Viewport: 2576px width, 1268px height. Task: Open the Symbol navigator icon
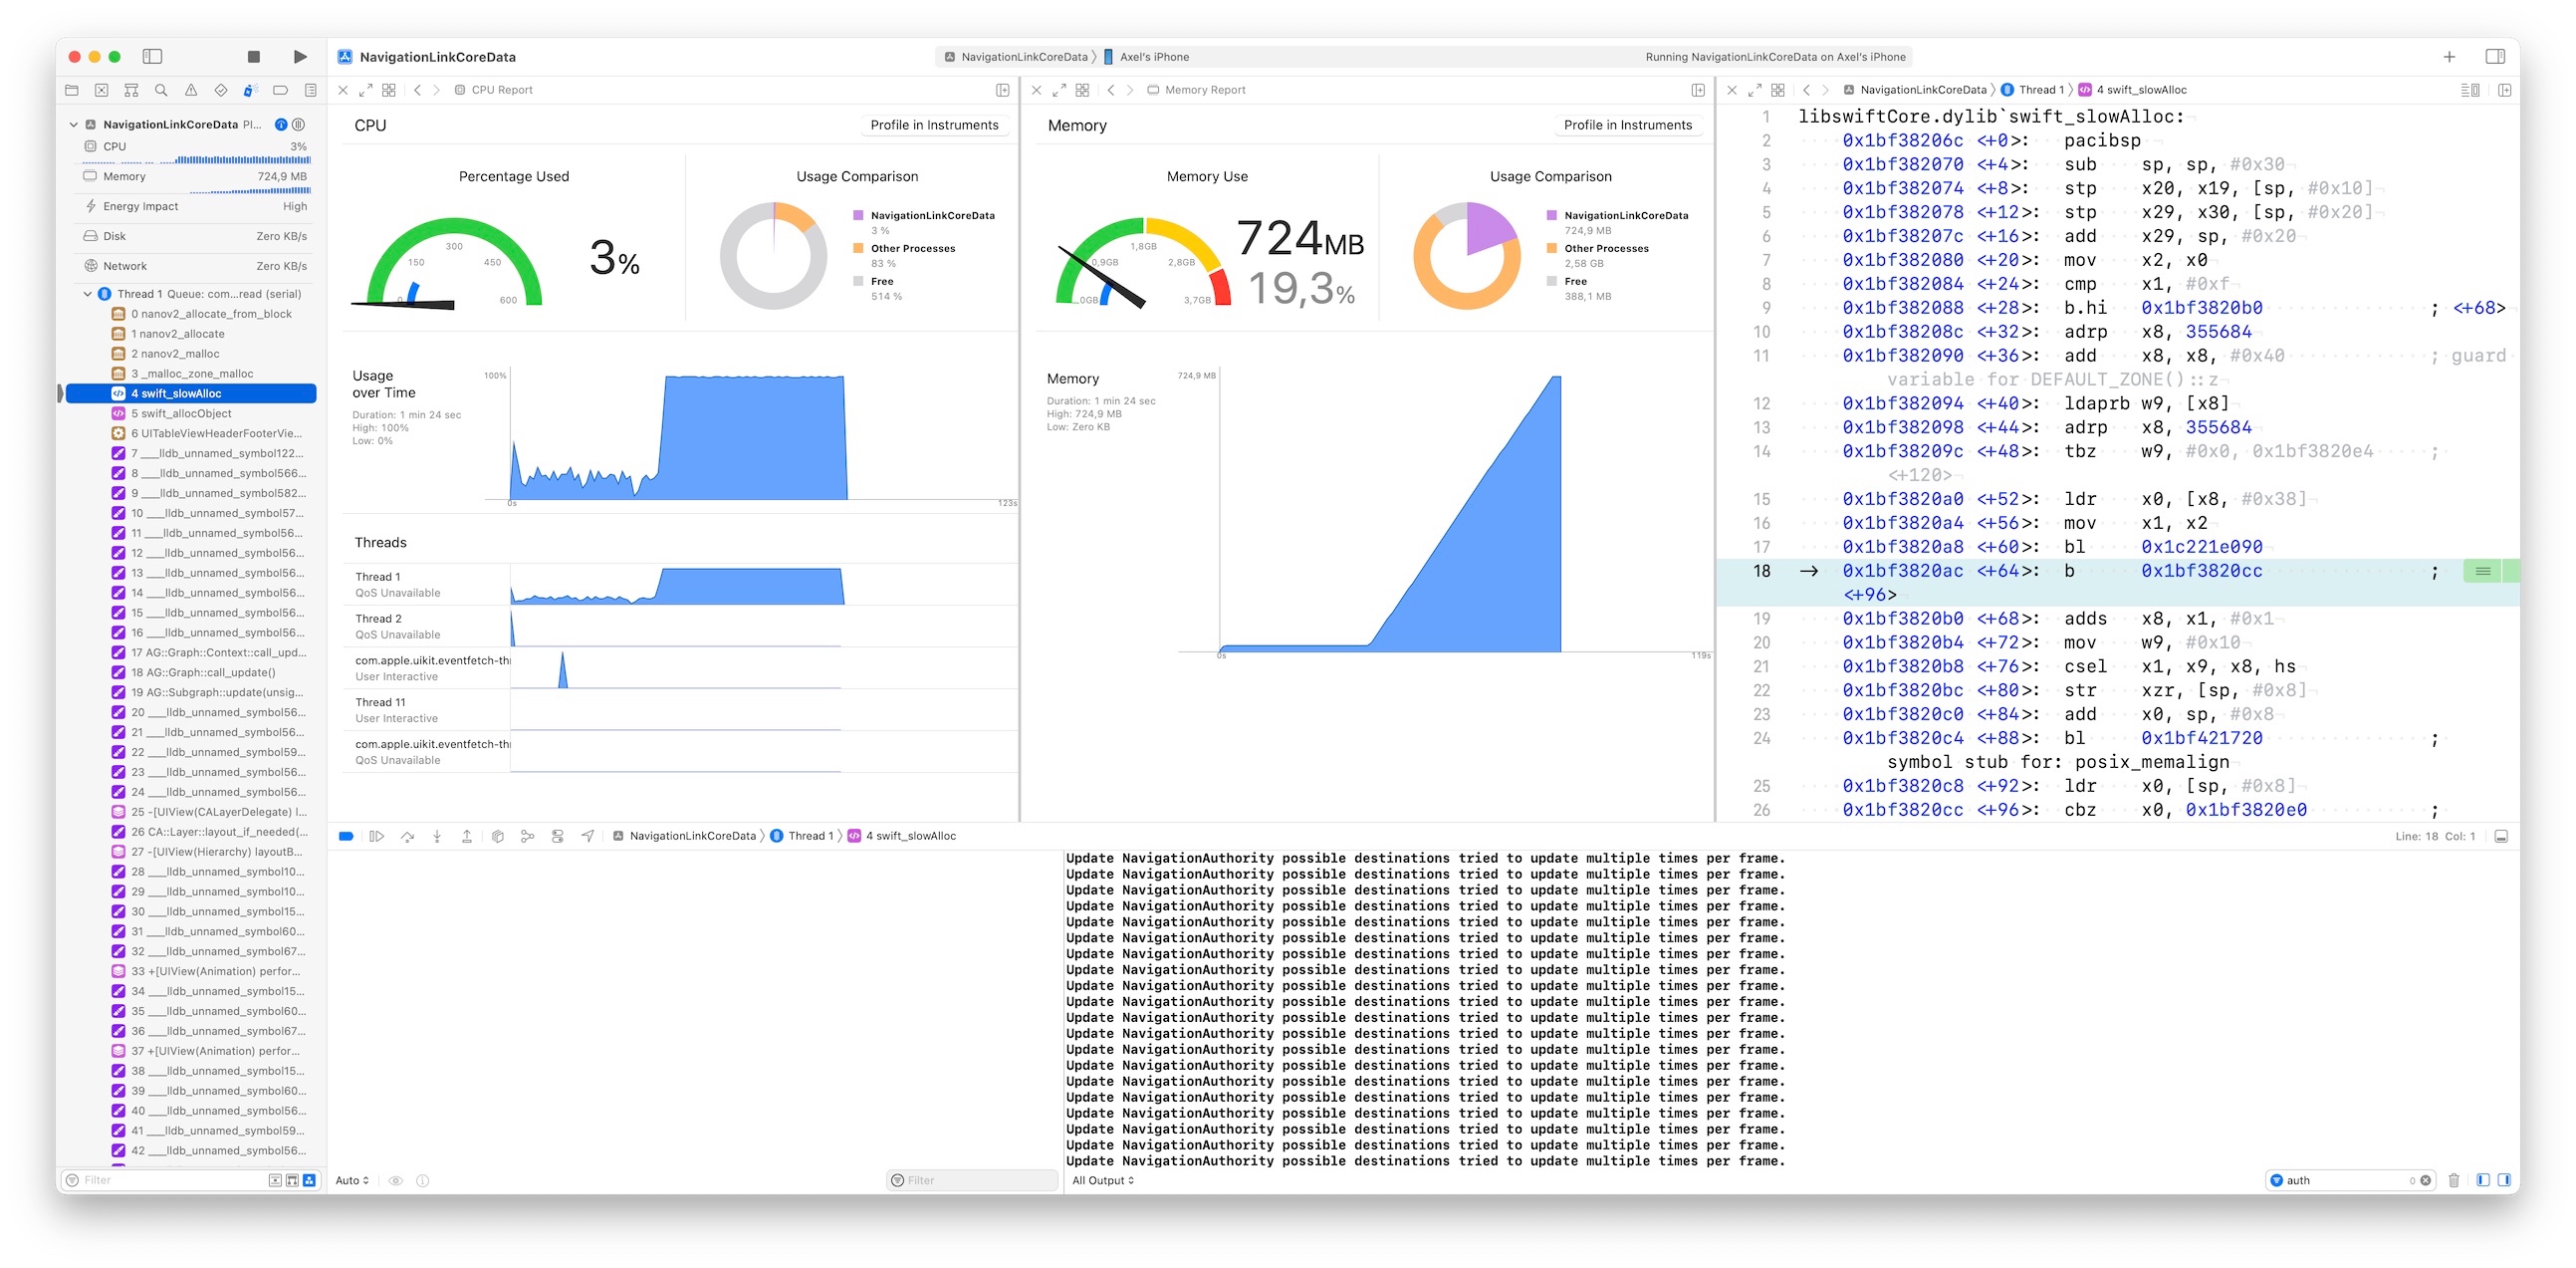coord(131,90)
